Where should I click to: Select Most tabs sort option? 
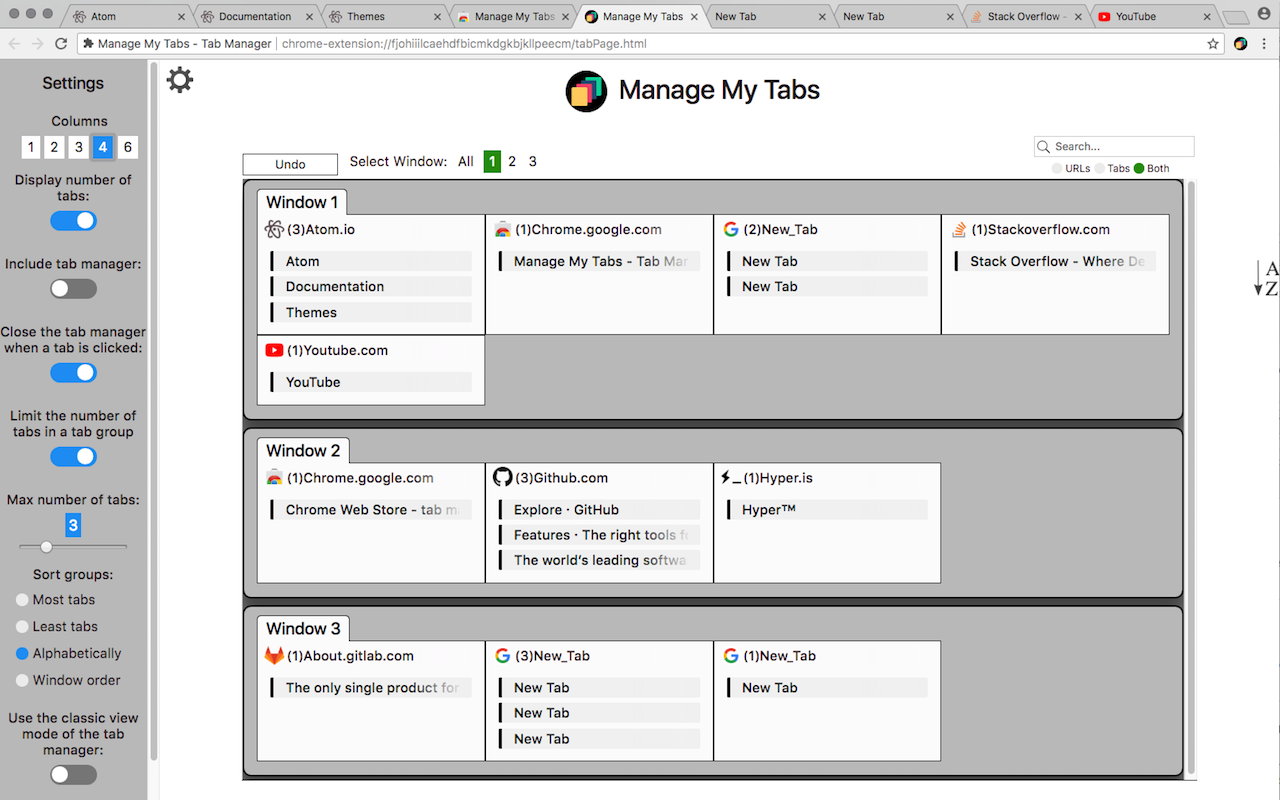[x=23, y=600]
